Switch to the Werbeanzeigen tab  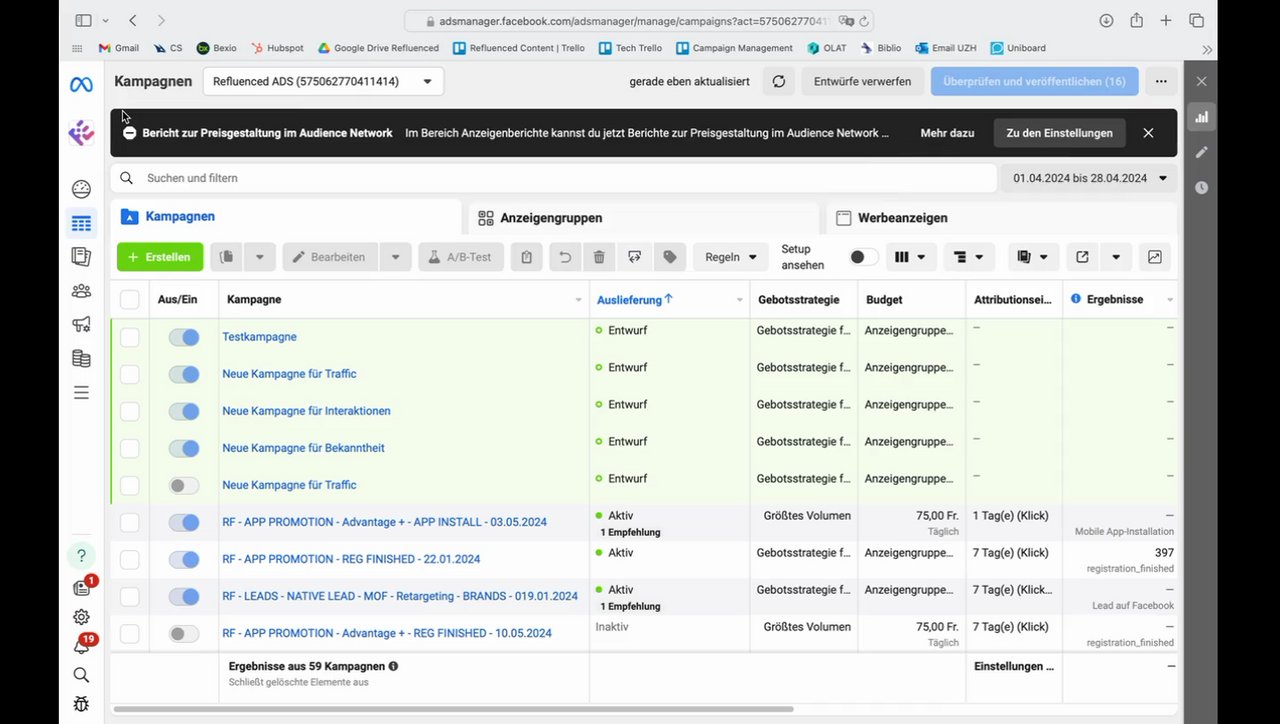coord(902,218)
